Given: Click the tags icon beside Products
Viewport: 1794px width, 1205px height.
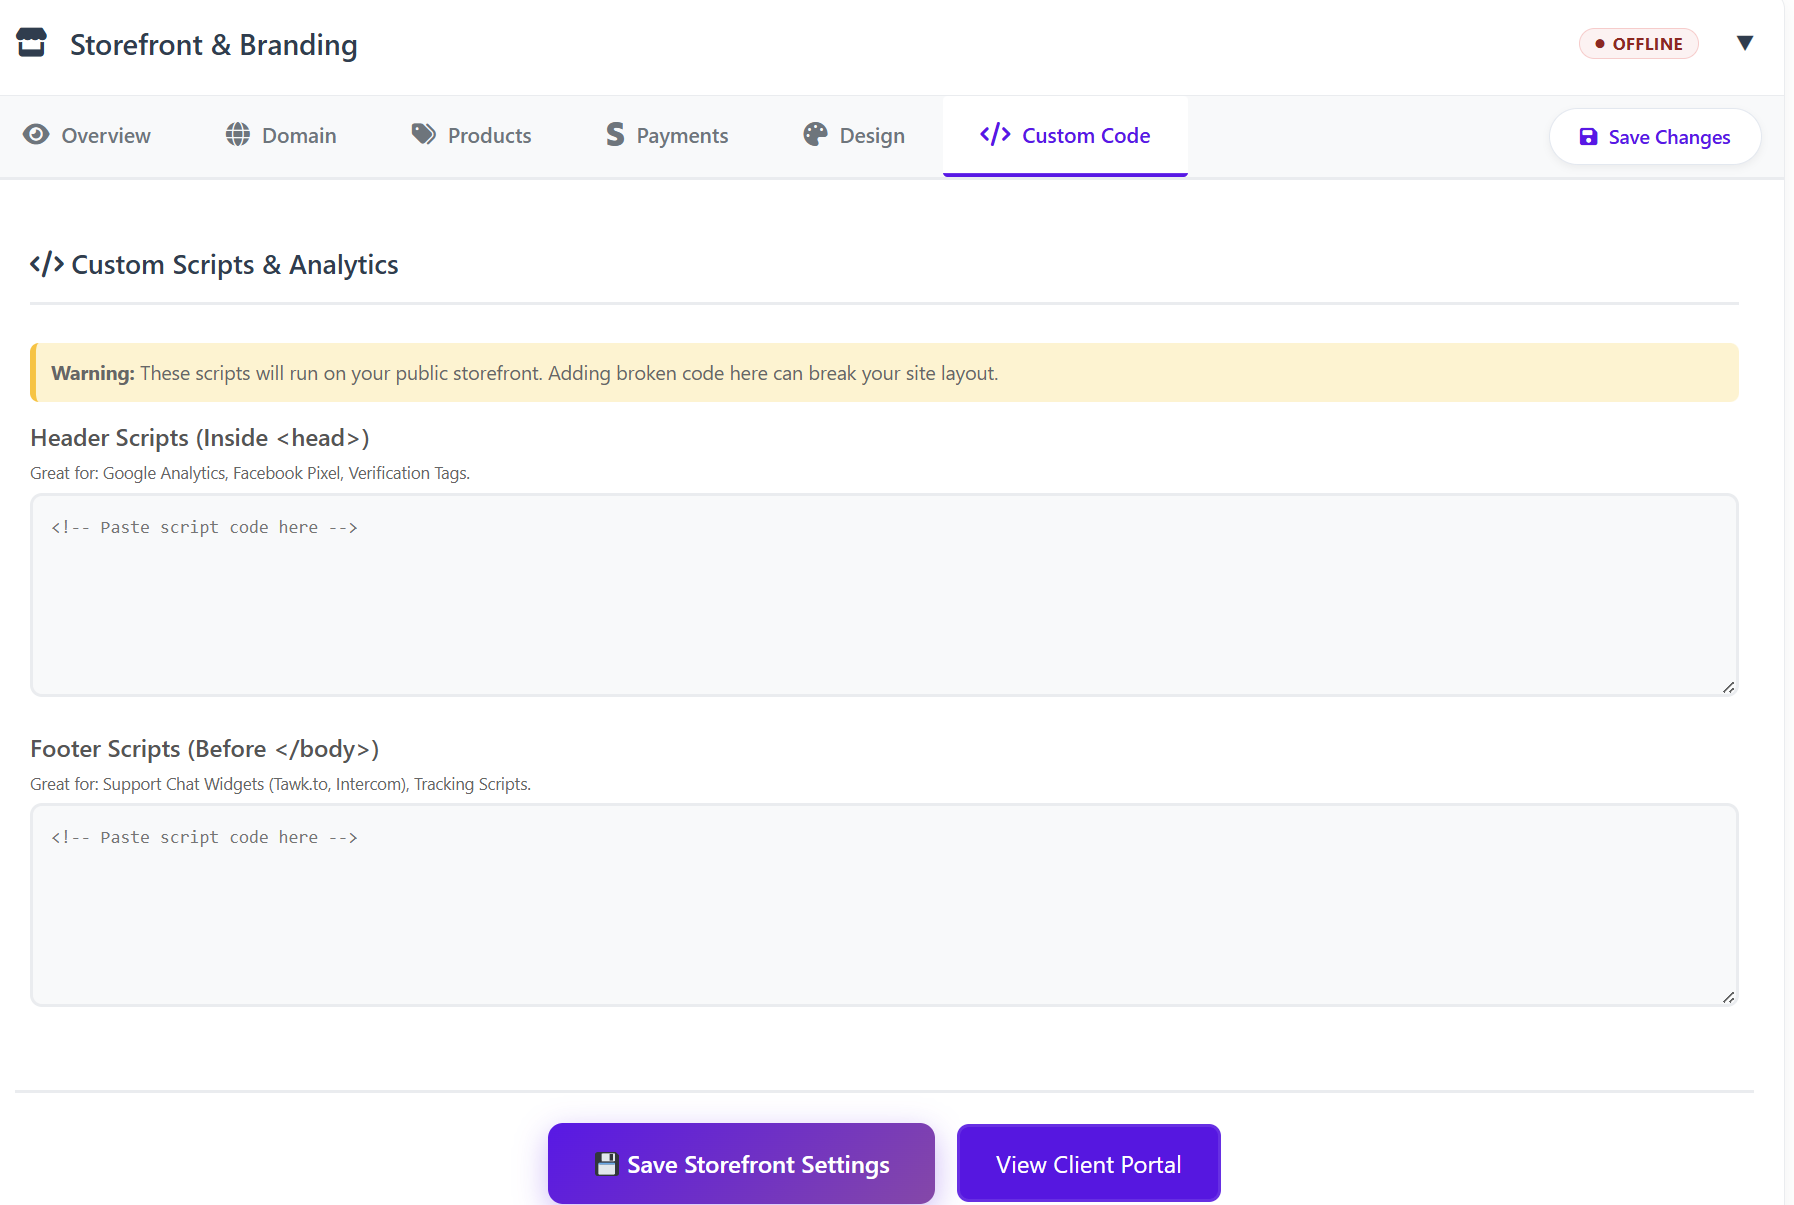Looking at the screenshot, I should pos(424,135).
